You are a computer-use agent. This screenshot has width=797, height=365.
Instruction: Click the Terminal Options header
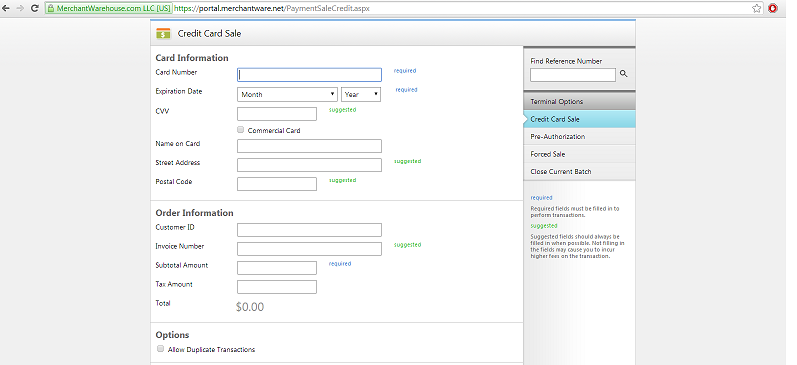pyautogui.click(x=579, y=101)
